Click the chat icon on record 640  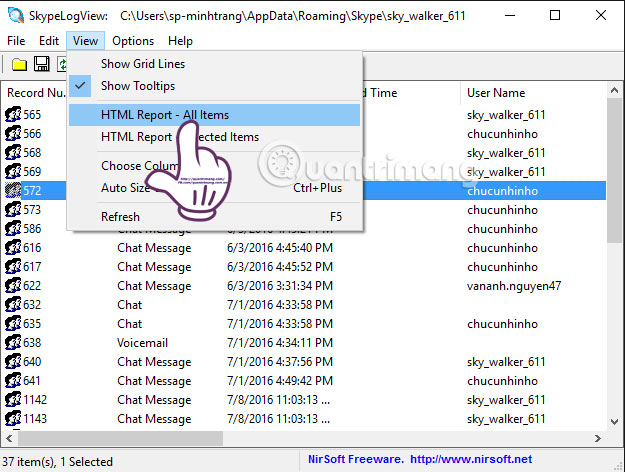13,362
